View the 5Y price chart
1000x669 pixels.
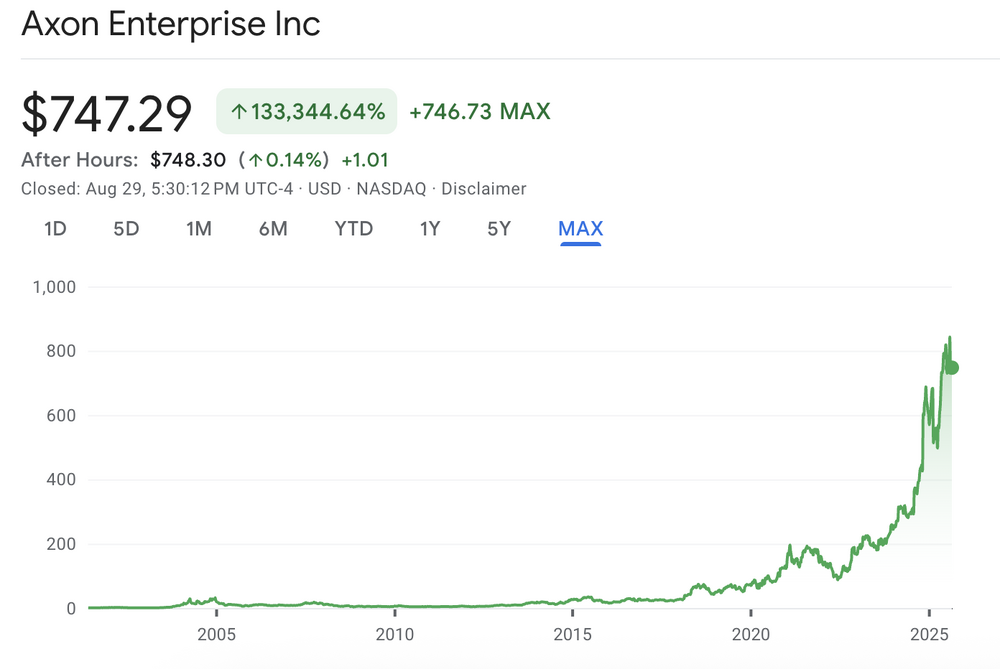click(x=499, y=229)
